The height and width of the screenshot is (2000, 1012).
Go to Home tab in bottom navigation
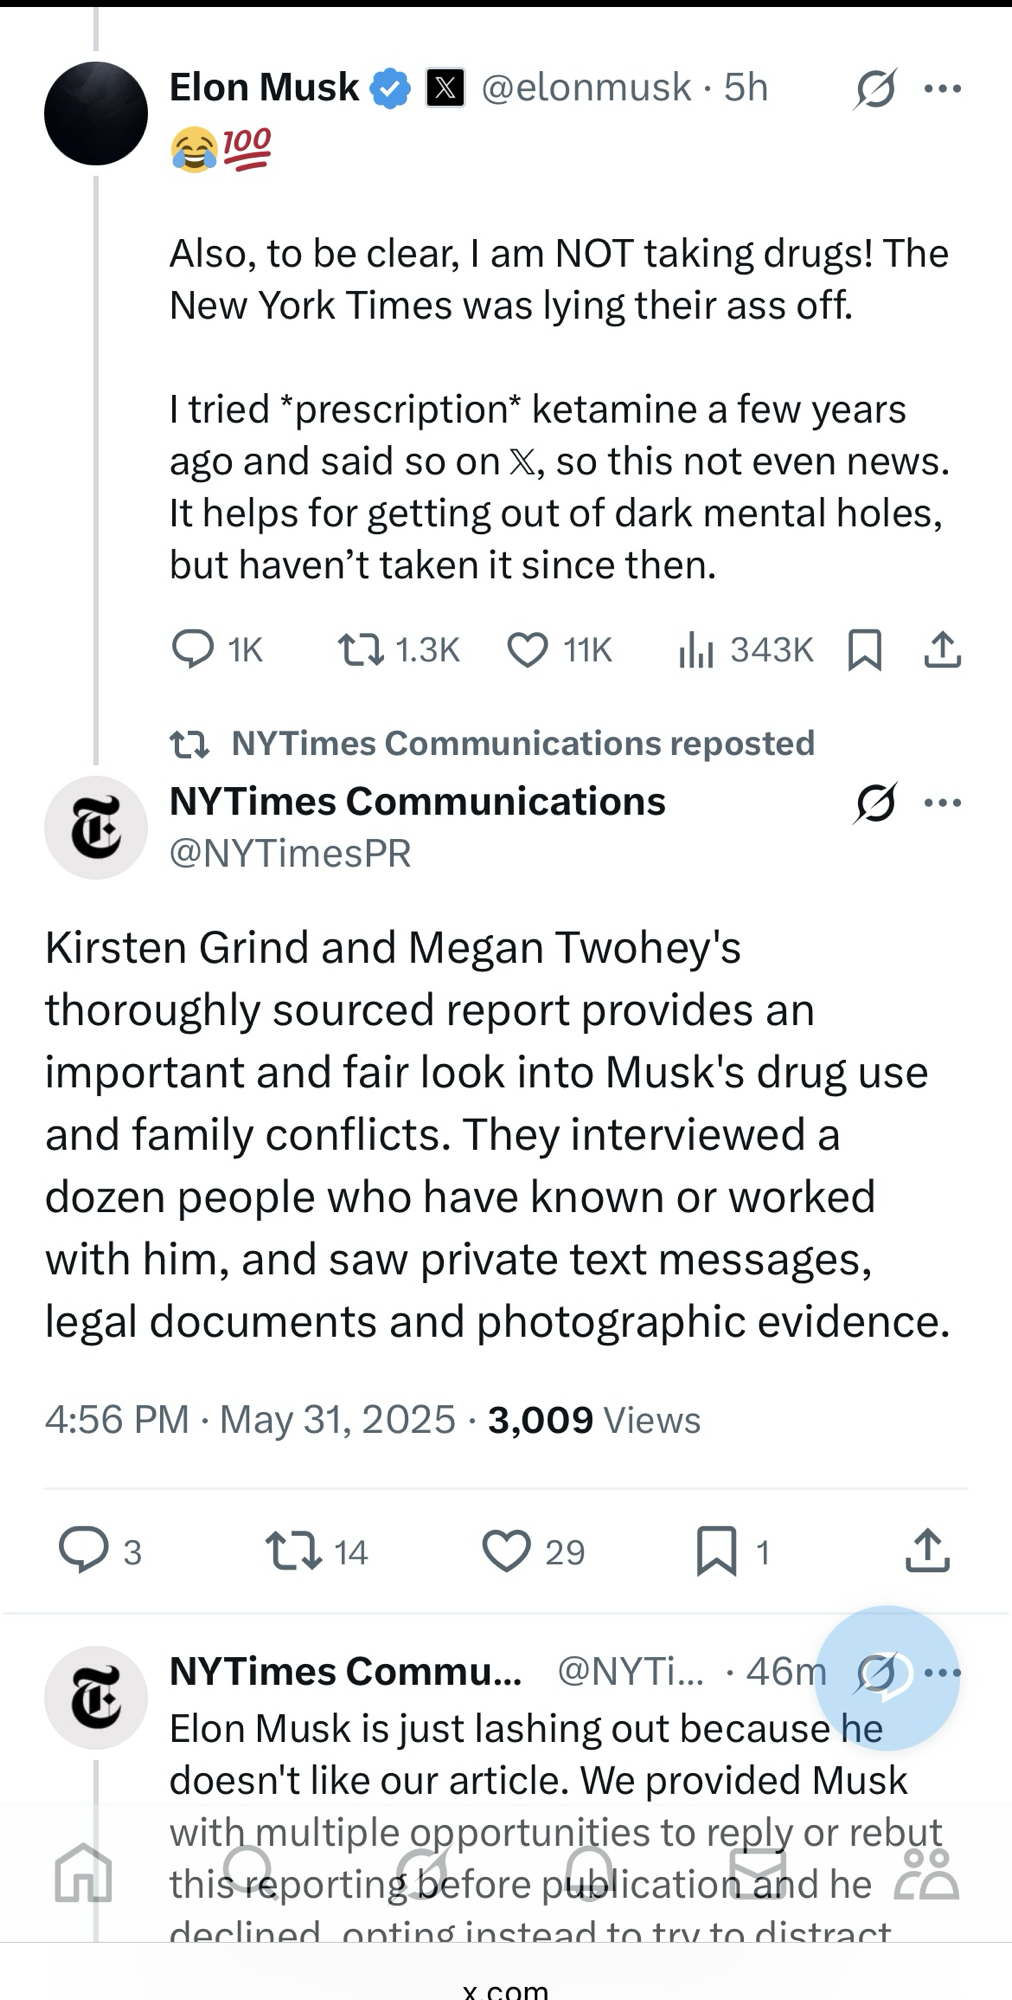(84, 1872)
